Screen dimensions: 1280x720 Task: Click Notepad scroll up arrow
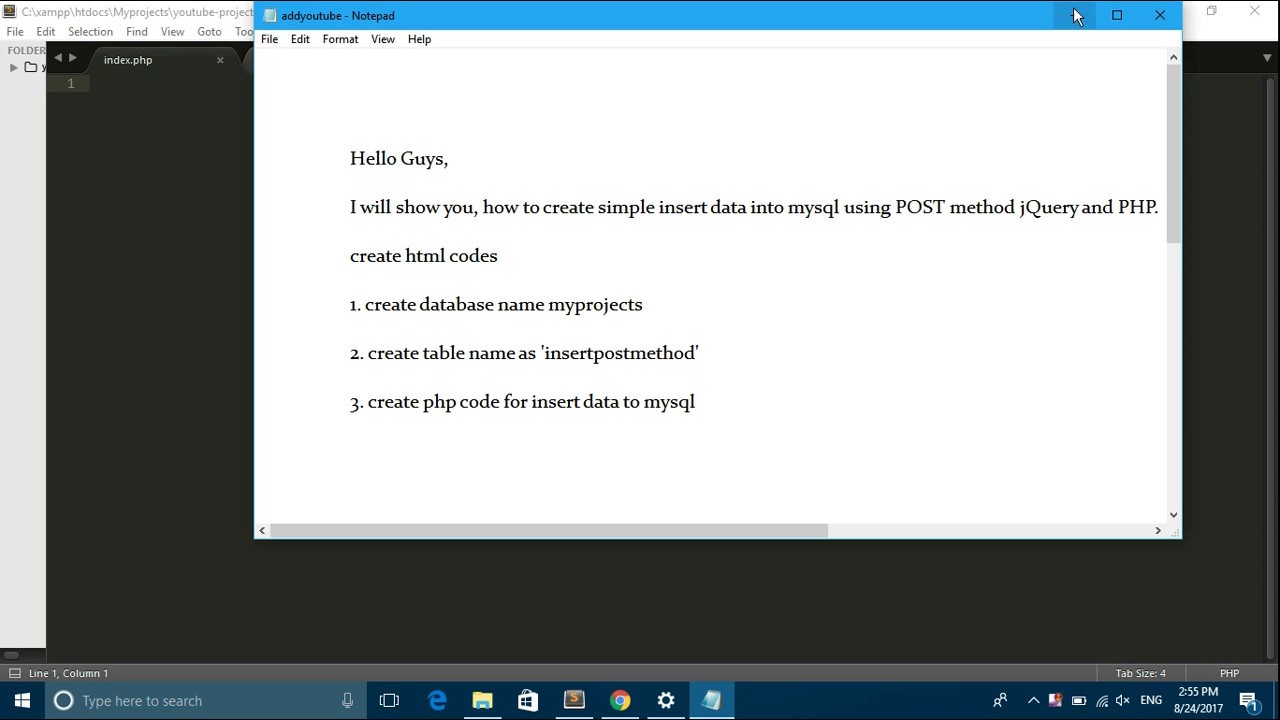1173,57
